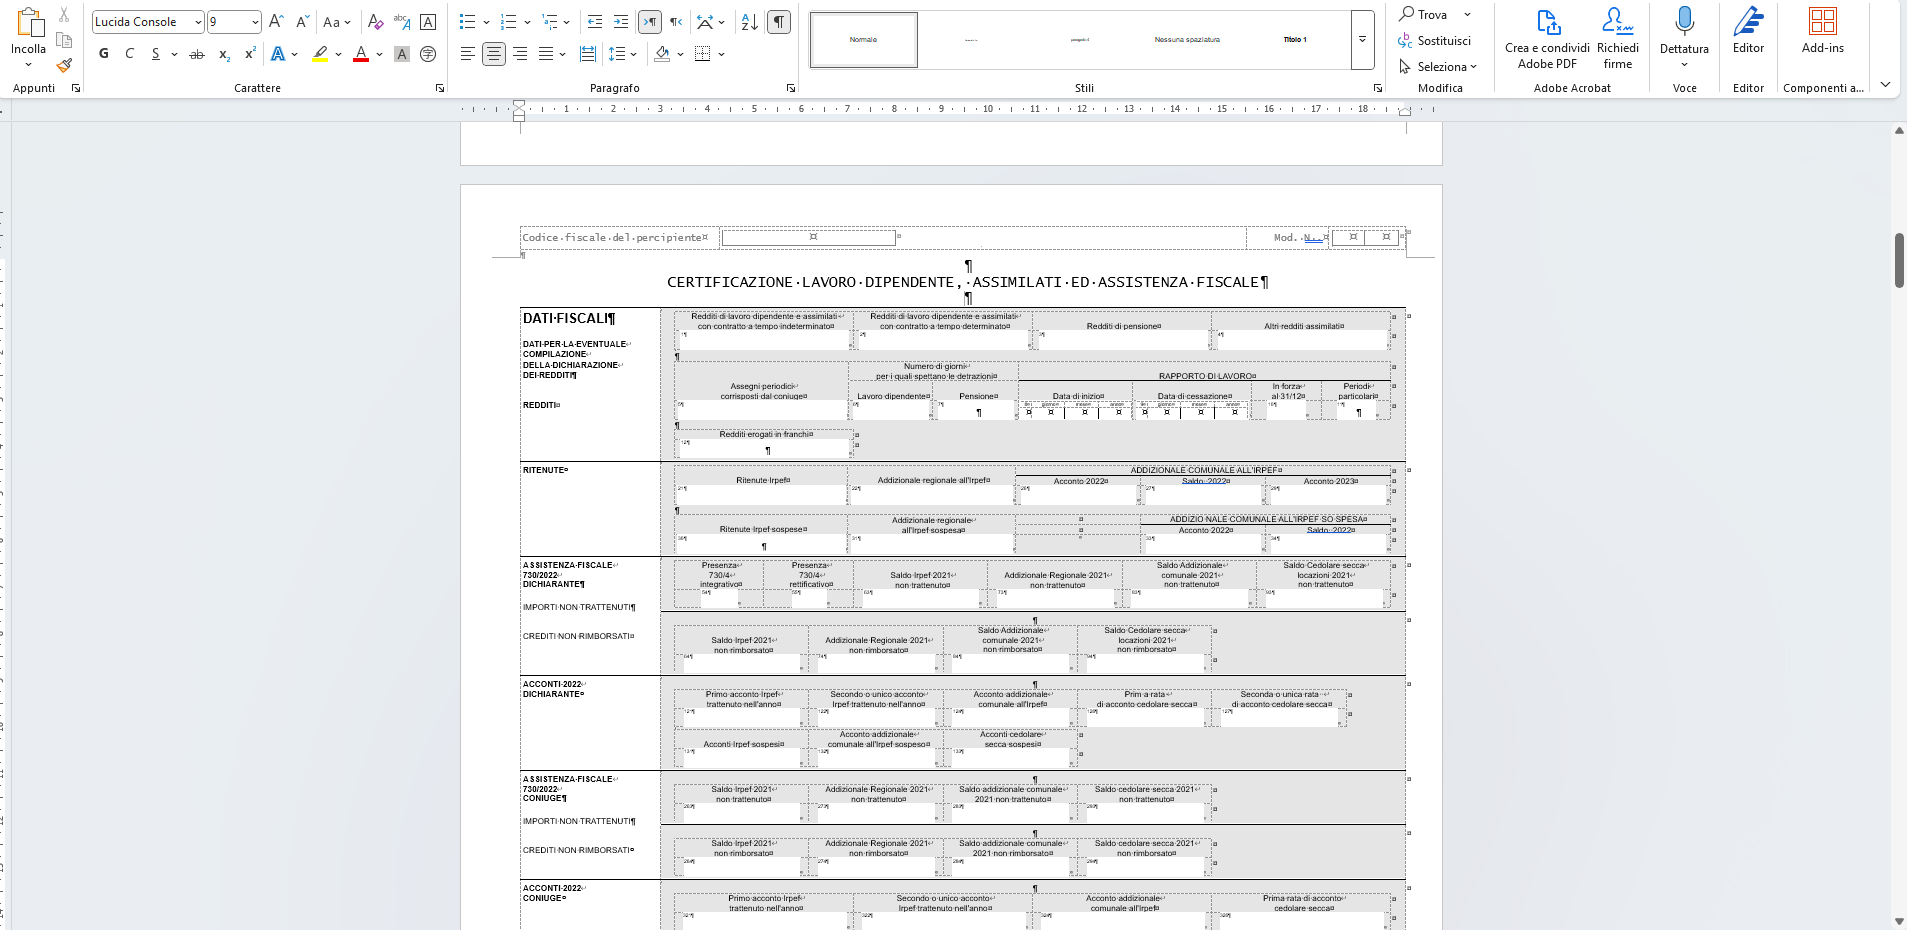
Task: Open the font name dropdown Lucida Console
Action: tap(147, 22)
